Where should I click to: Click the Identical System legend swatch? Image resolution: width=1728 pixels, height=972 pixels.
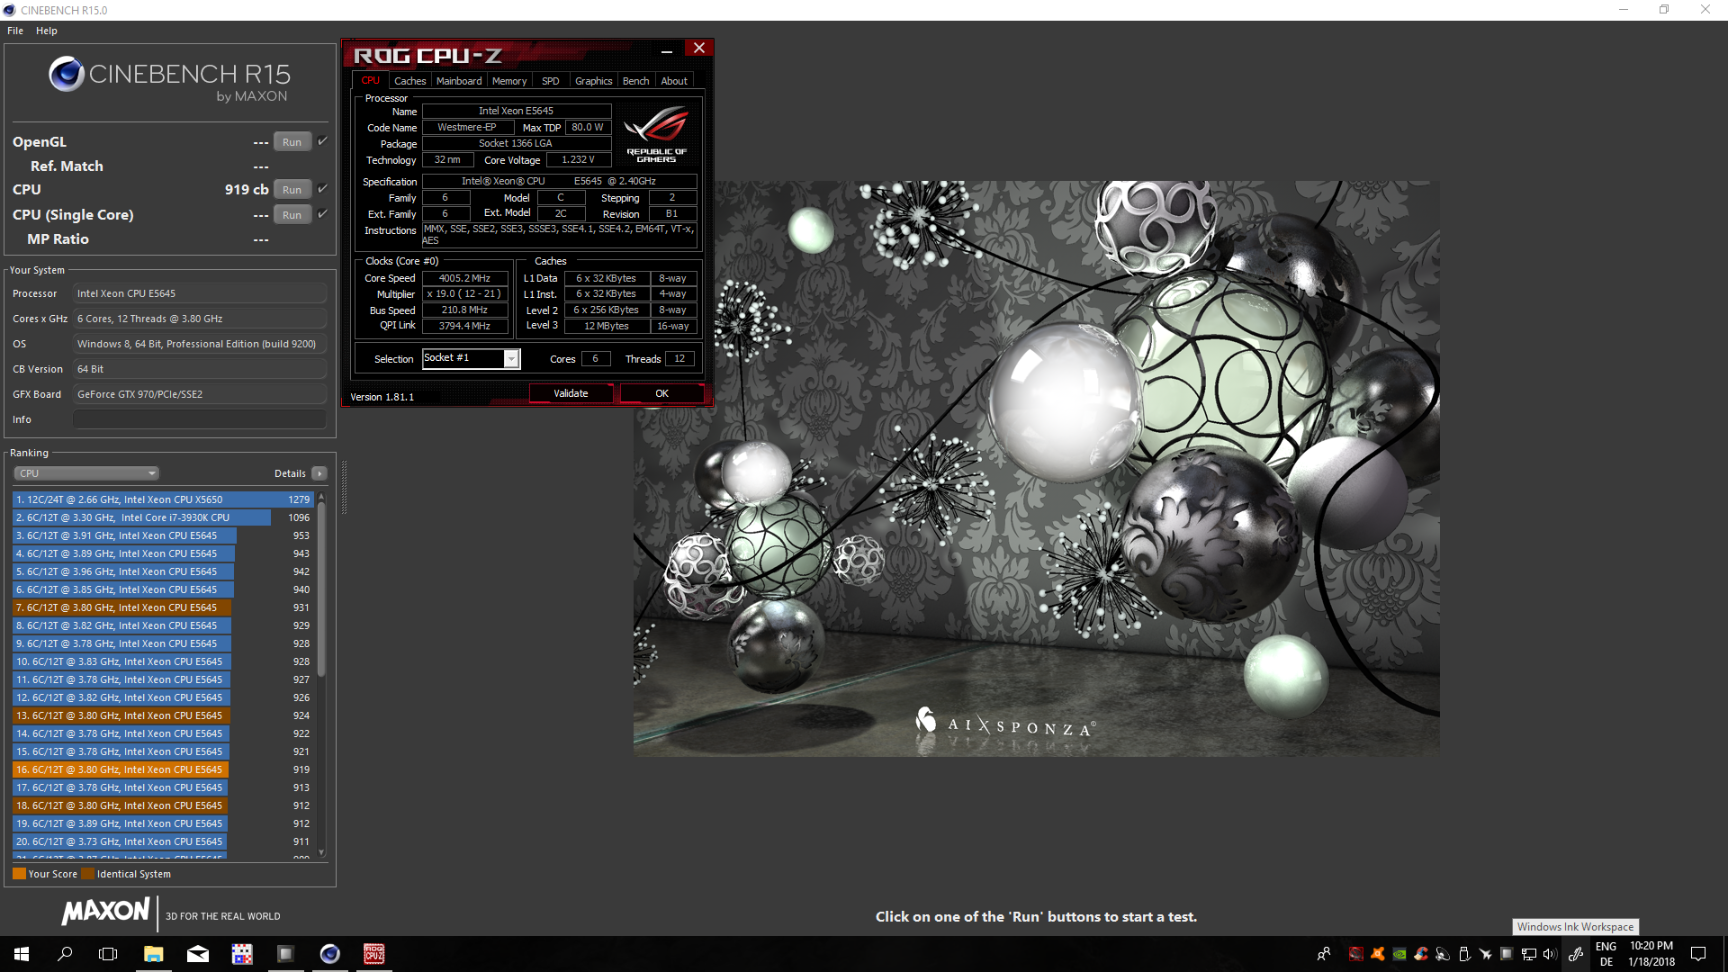(x=88, y=874)
